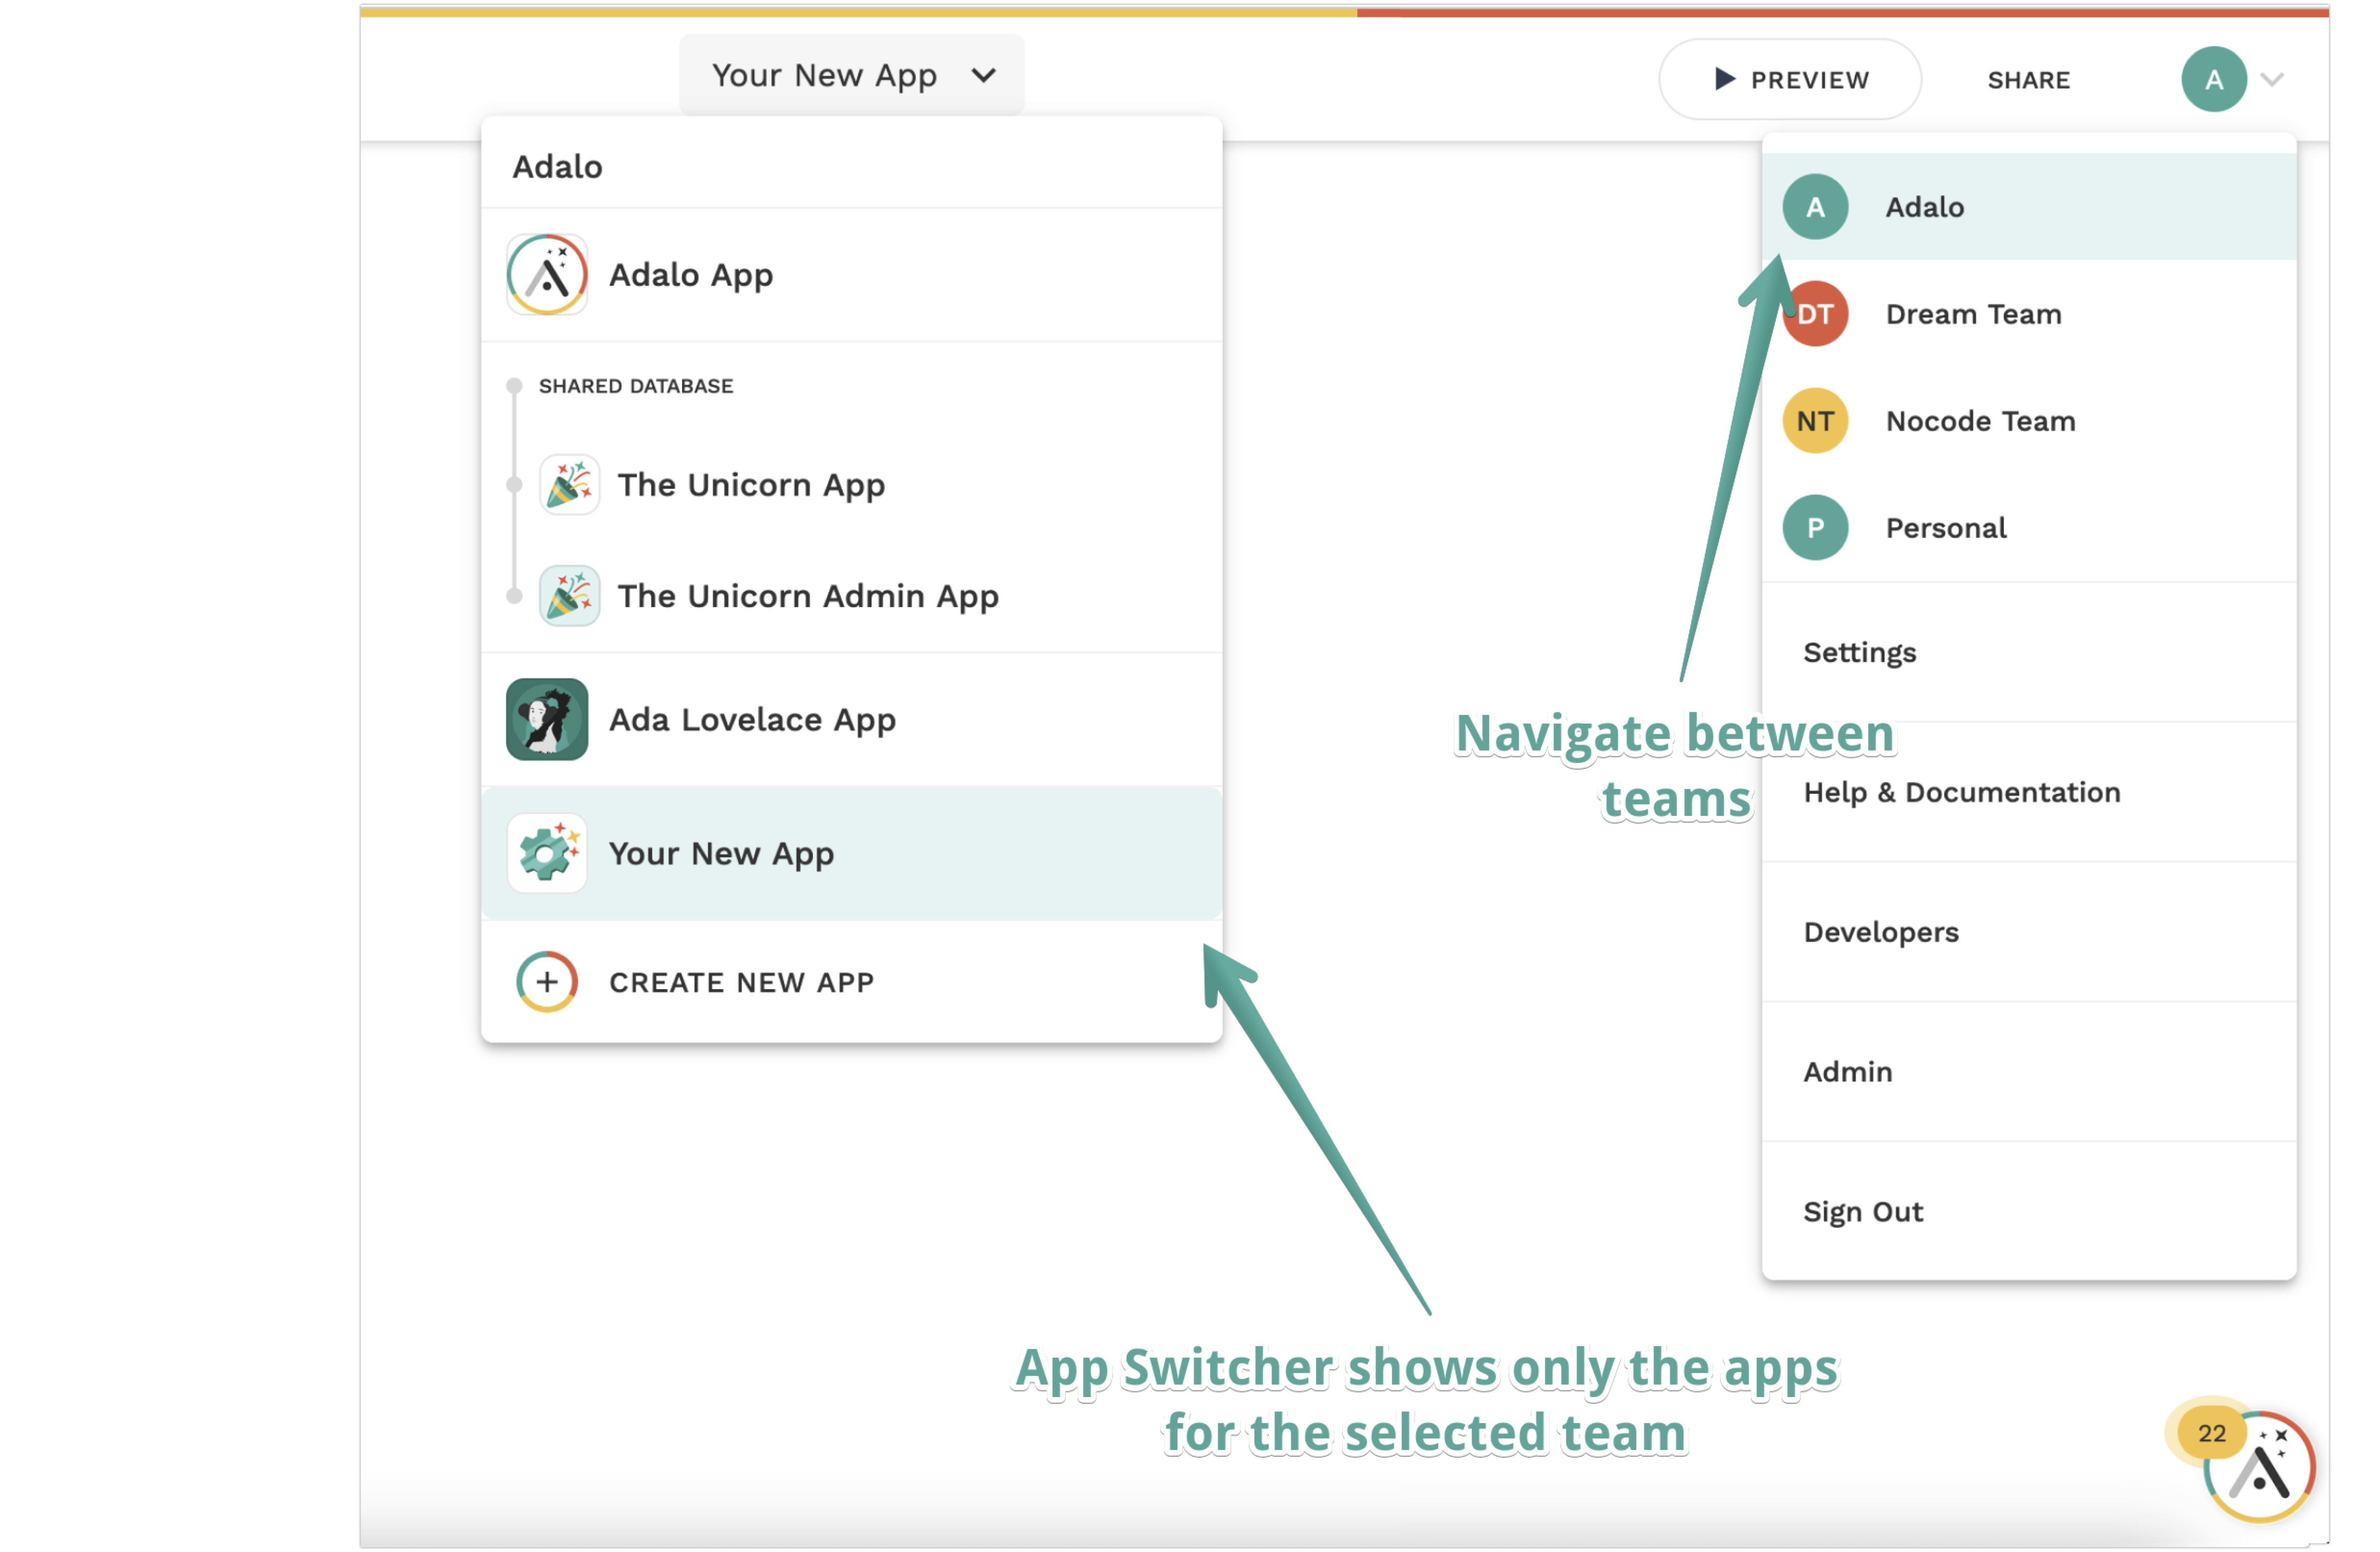Screen dimensions: 2380x1552
Task: Select the Adalo team avatar
Action: point(1815,207)
